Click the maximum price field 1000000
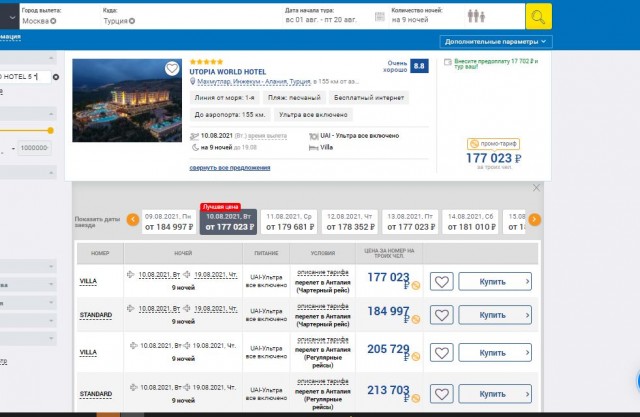 (x=34, y=148)
